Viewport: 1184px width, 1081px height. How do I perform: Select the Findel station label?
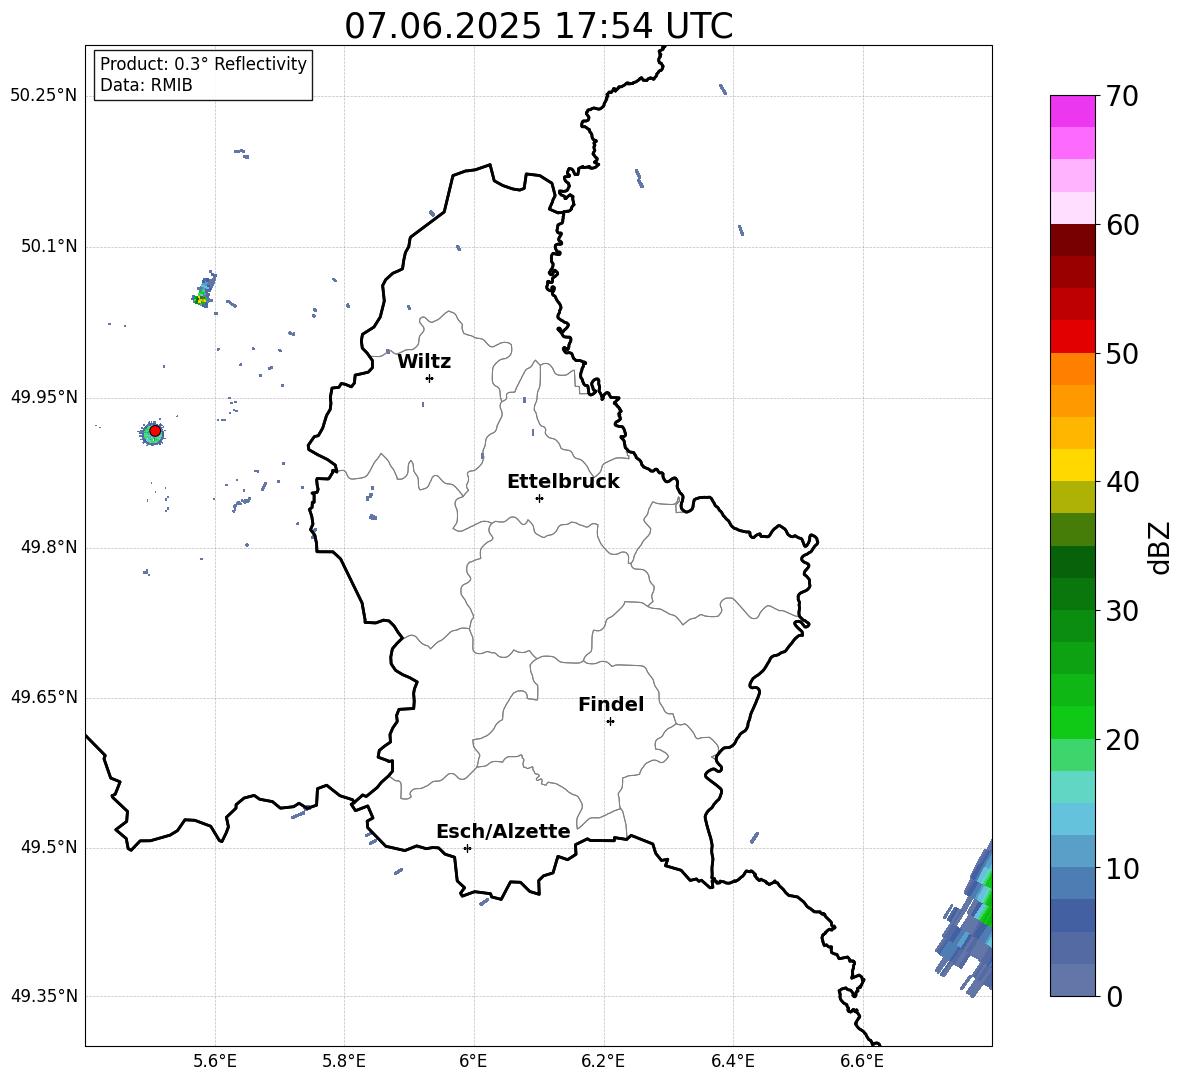(x=611, y=704)
